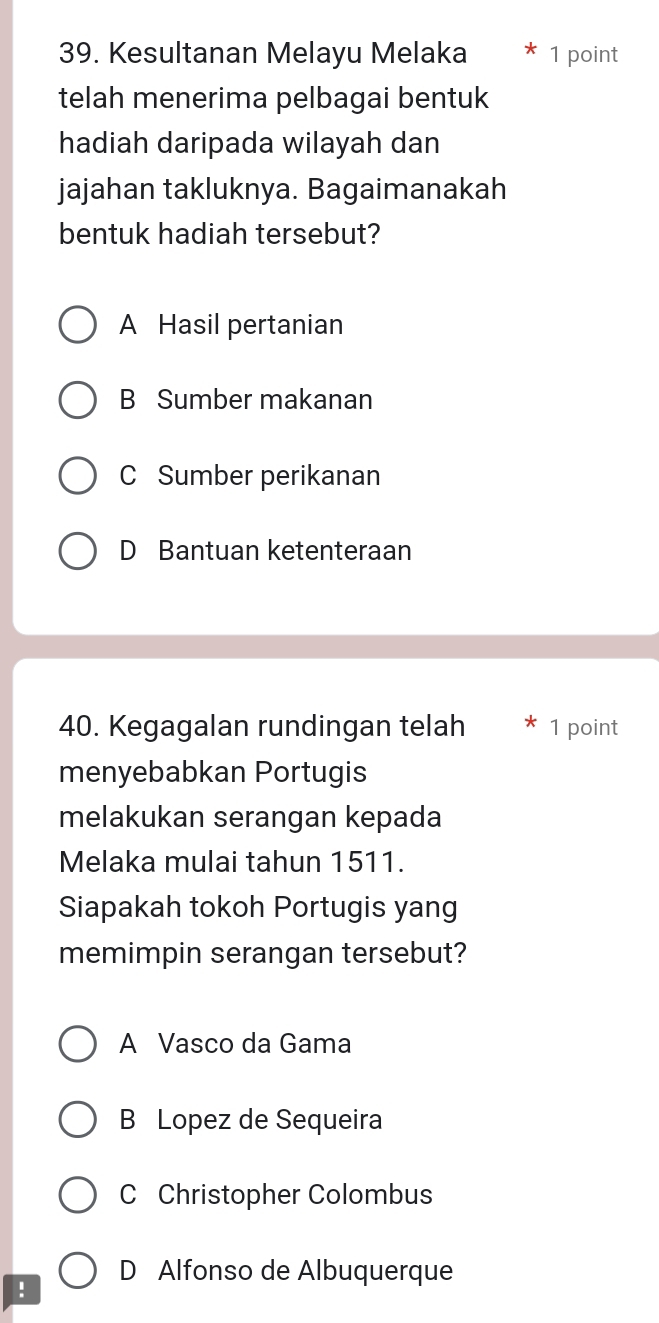Click the 'Hasil pertanian' answer label
This screenshot has height=1323, width=659.
tap(250, 325)
